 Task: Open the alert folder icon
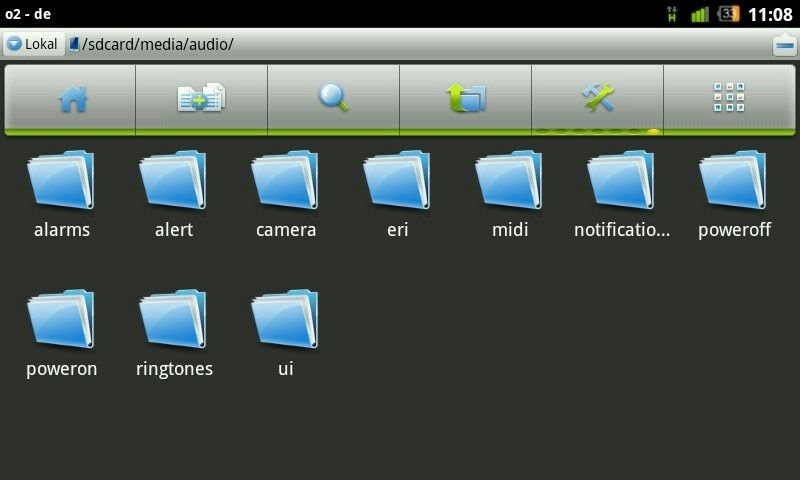(173, 180)
